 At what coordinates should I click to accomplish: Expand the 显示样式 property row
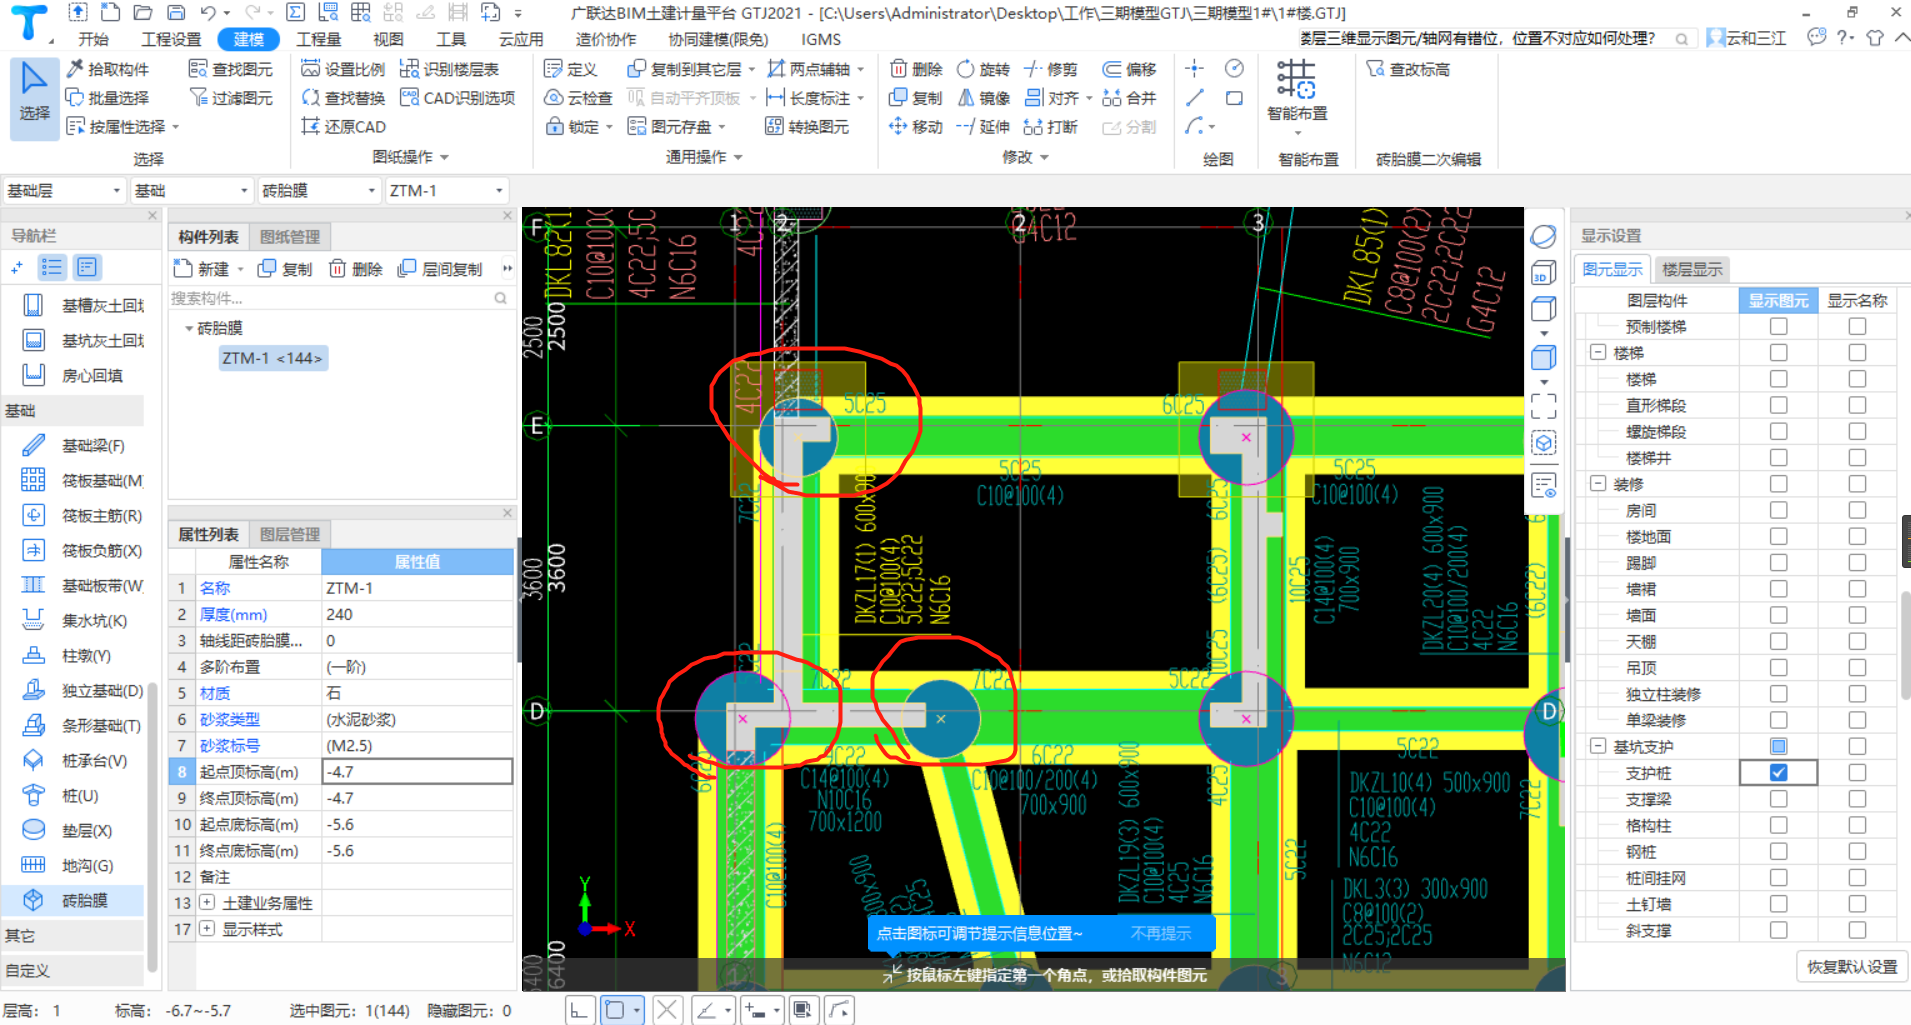(207, 928)
